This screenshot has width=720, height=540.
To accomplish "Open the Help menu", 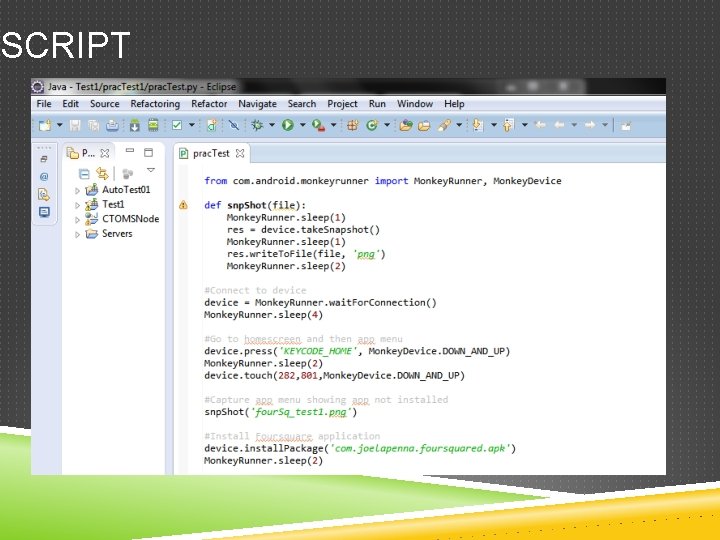I will (x=454, y=104).
